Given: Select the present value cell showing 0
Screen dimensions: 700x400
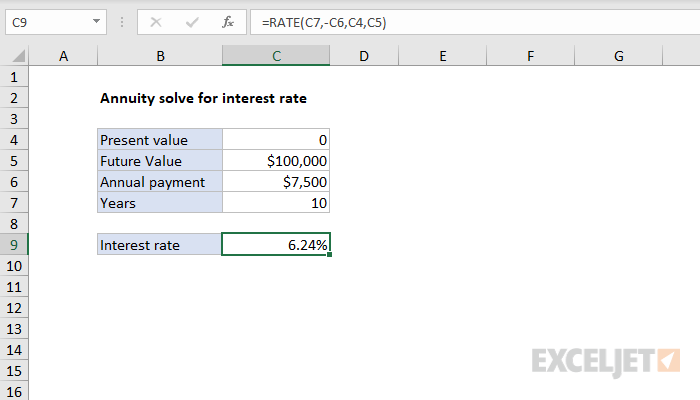Looking at the screenshot, I should click(276, 140).
